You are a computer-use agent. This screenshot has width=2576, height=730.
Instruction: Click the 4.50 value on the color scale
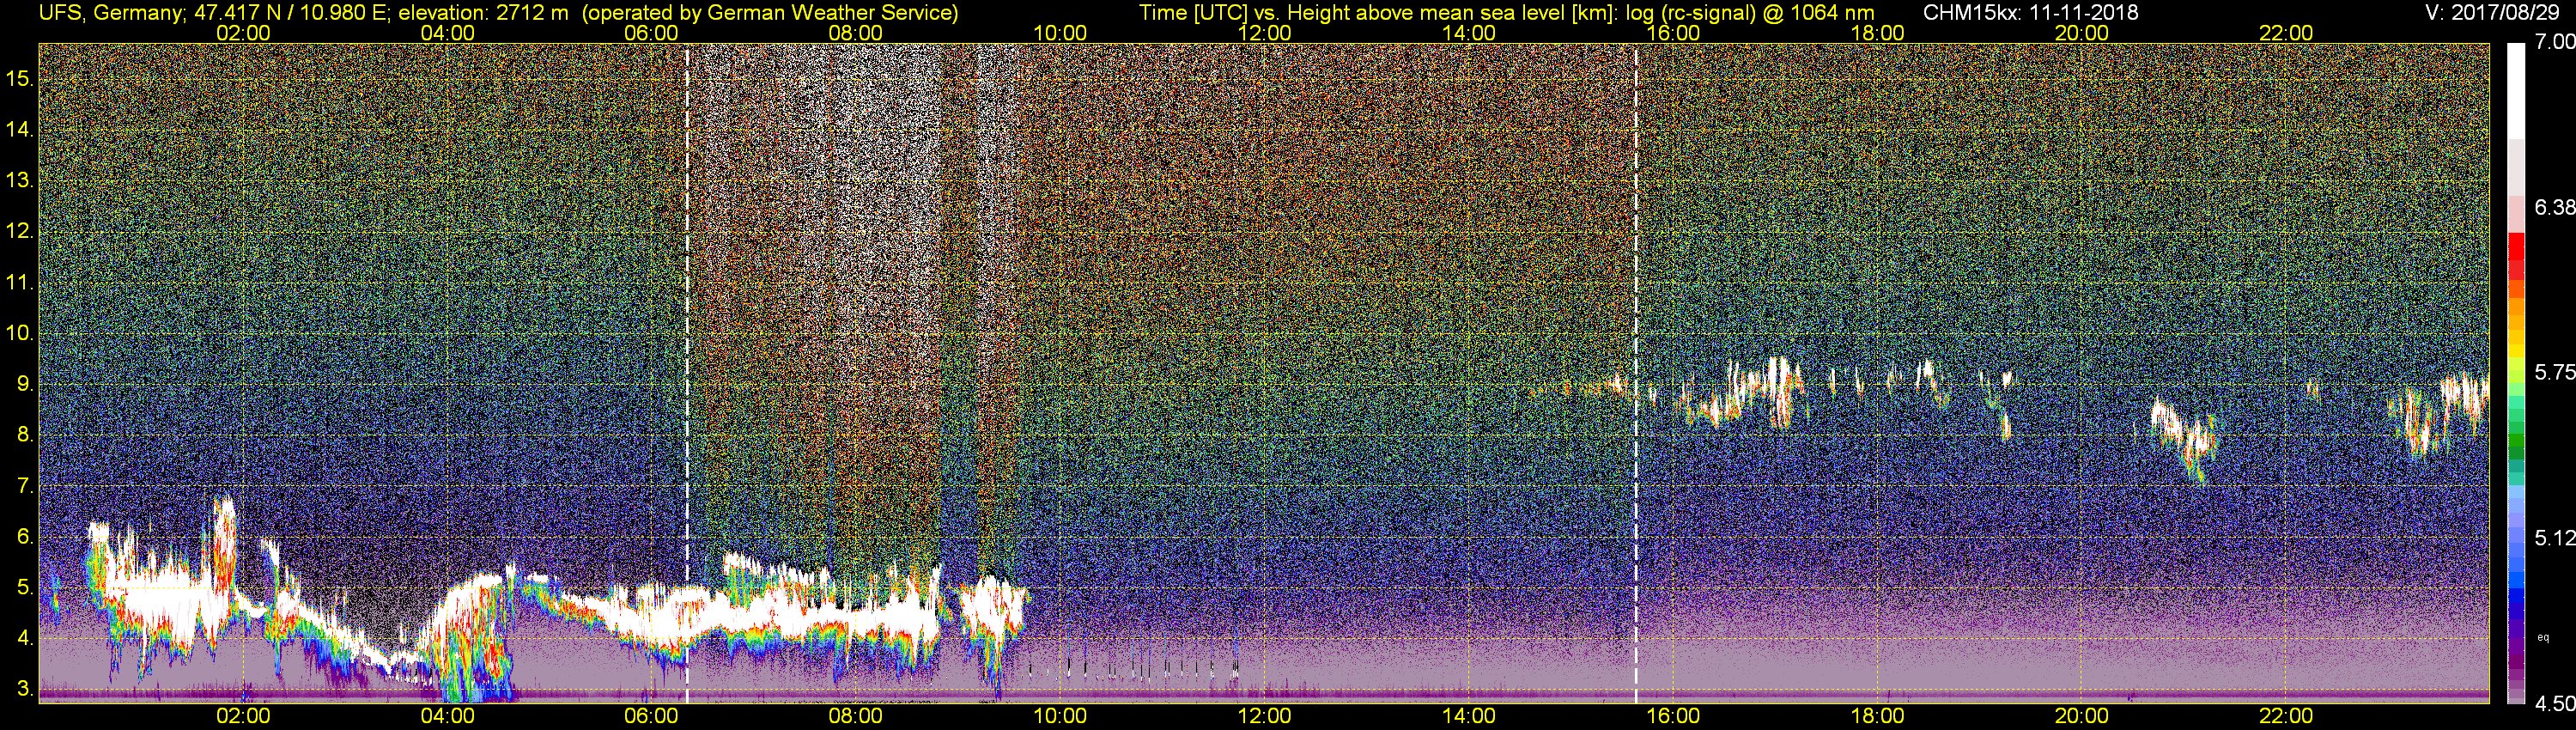[x=2556, y=703]
